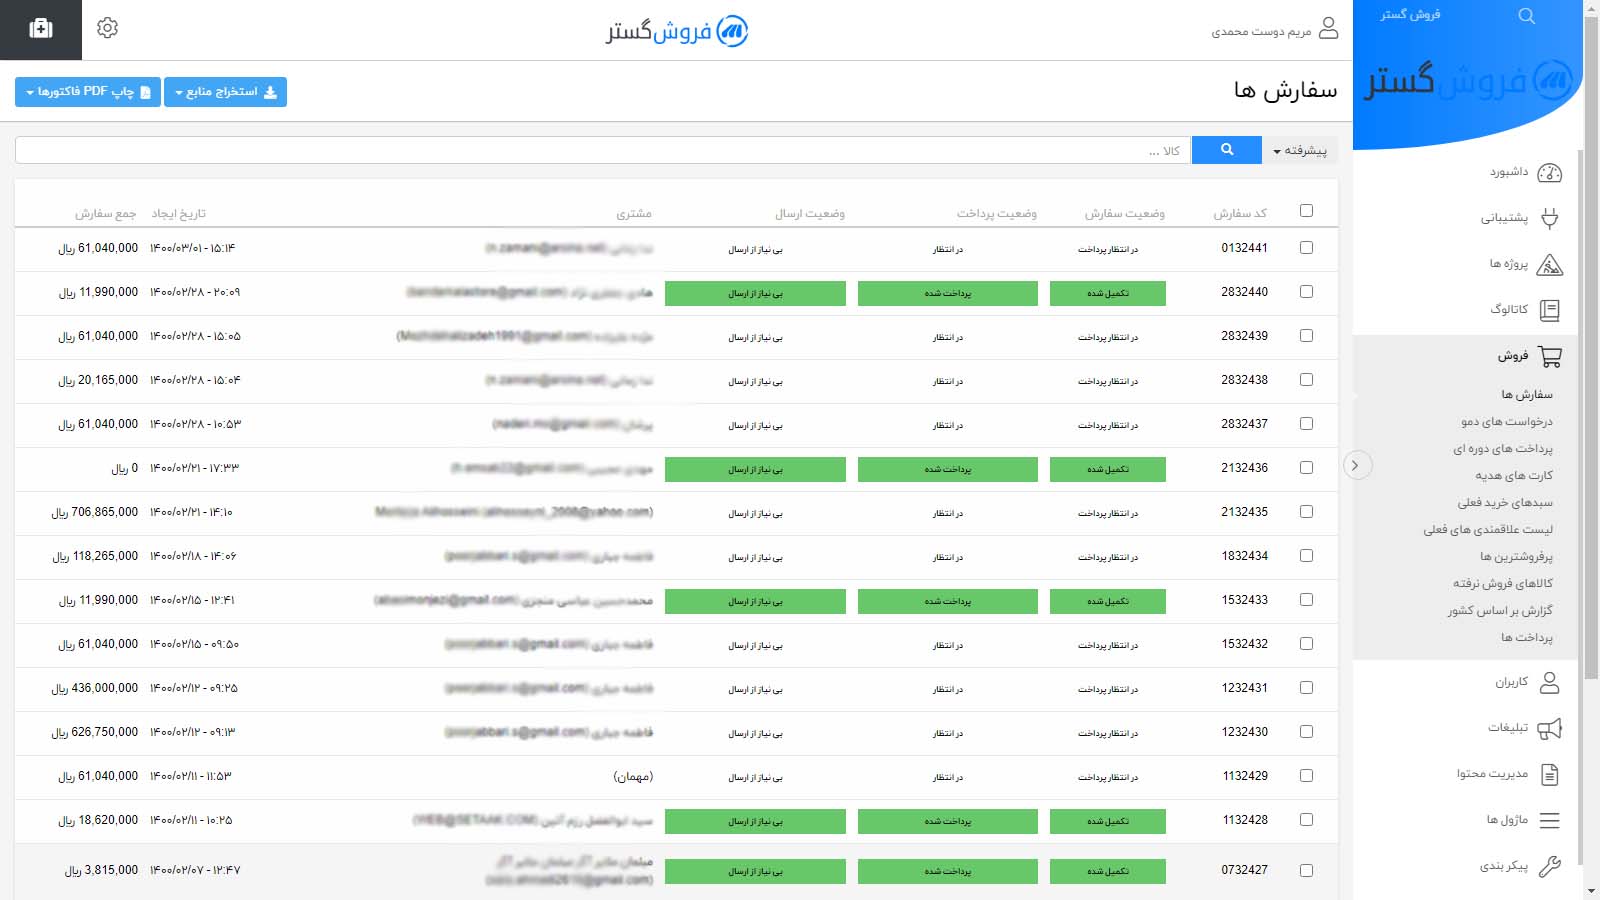Viewport: 1600px width, 900px height.
Task: Open چاپ PDF فاکتورها print dropdown
Action: [x=87, y=92]
